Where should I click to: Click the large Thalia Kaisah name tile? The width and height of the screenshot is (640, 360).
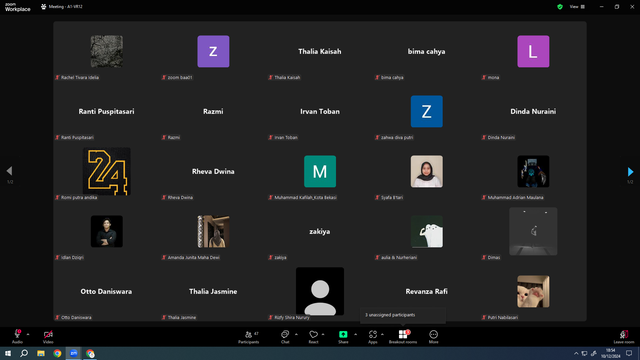click(320, 51)
